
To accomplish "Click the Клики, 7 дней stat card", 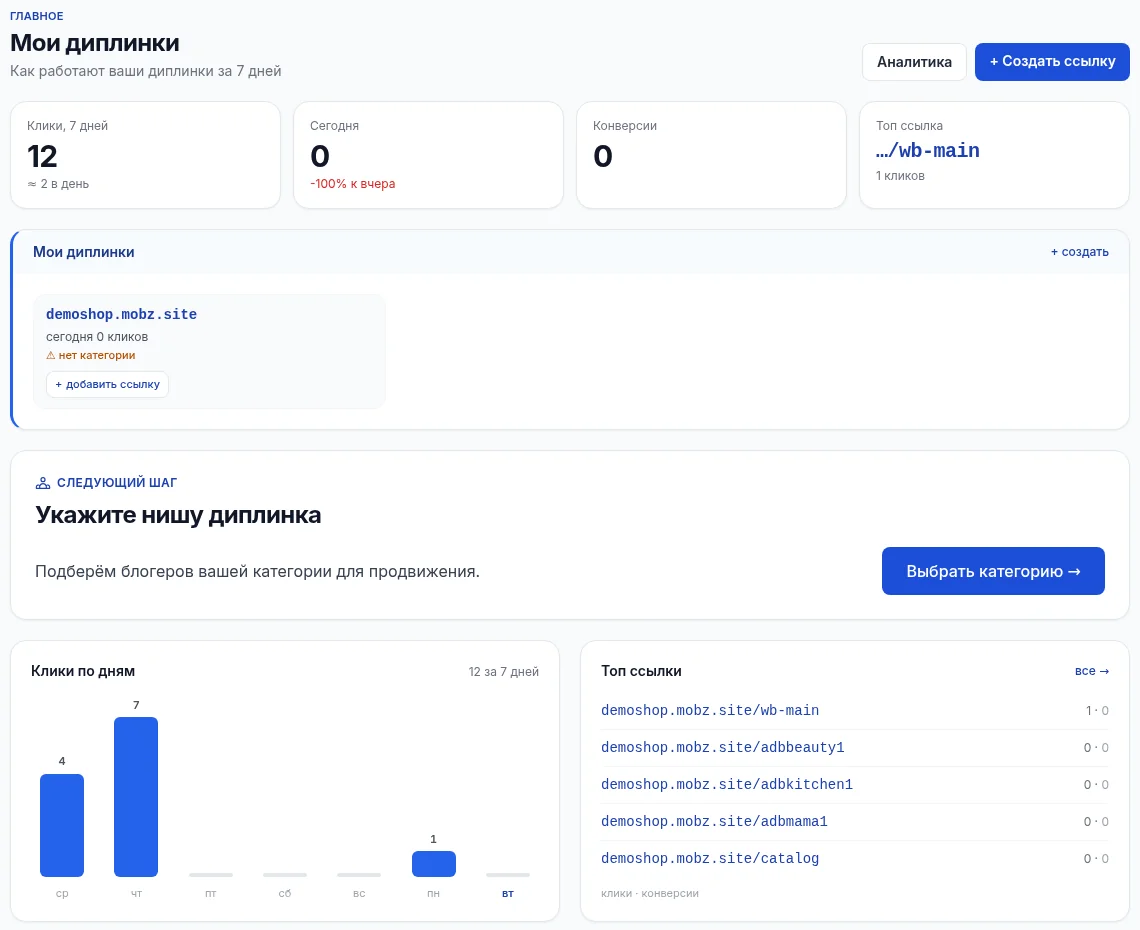I will click(145, 155).
